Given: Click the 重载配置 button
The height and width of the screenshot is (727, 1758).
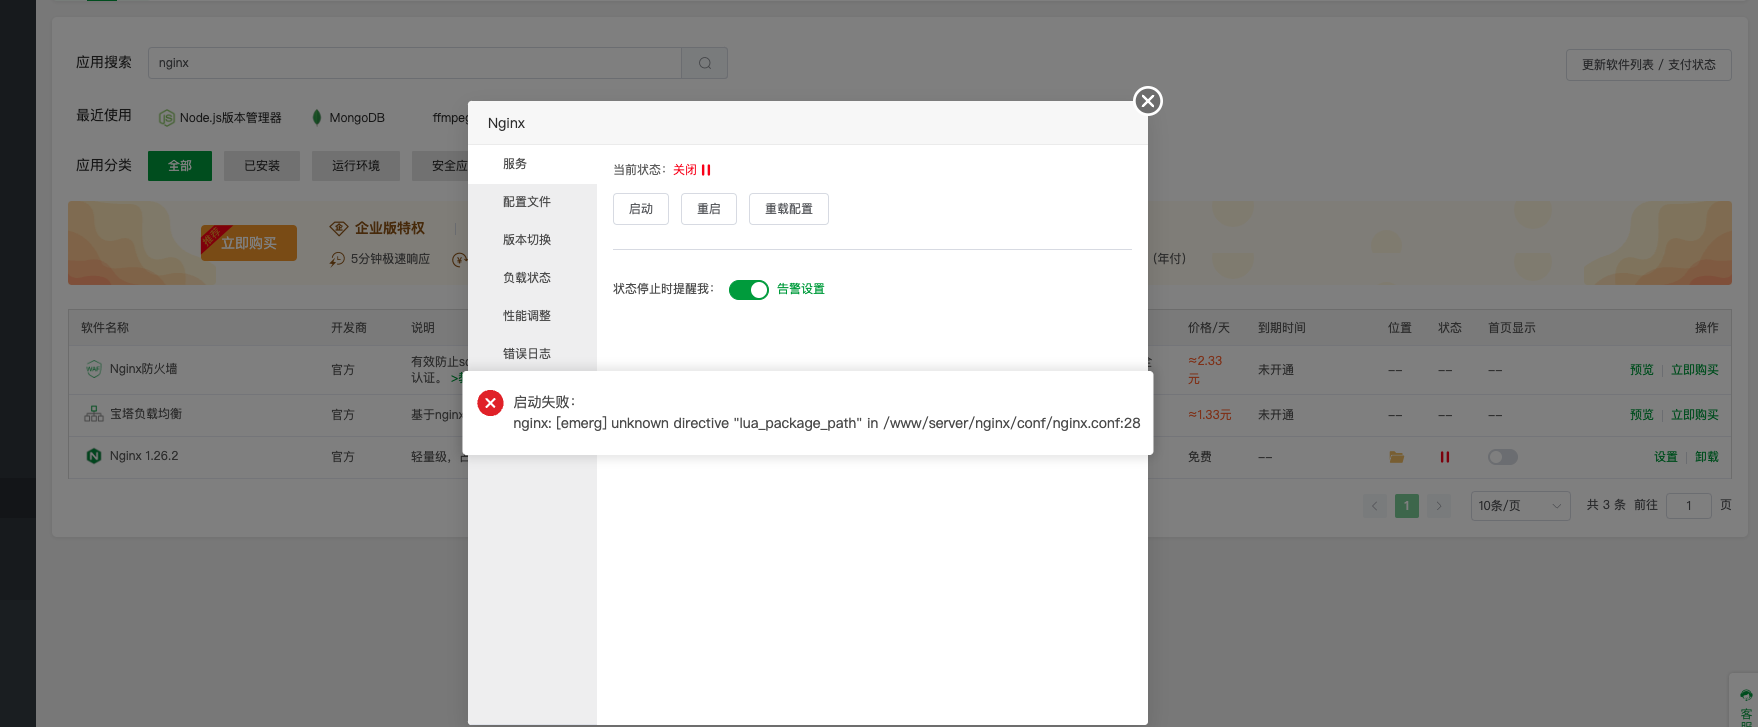Looking at the screenshot, I should (x=789, y=209).
